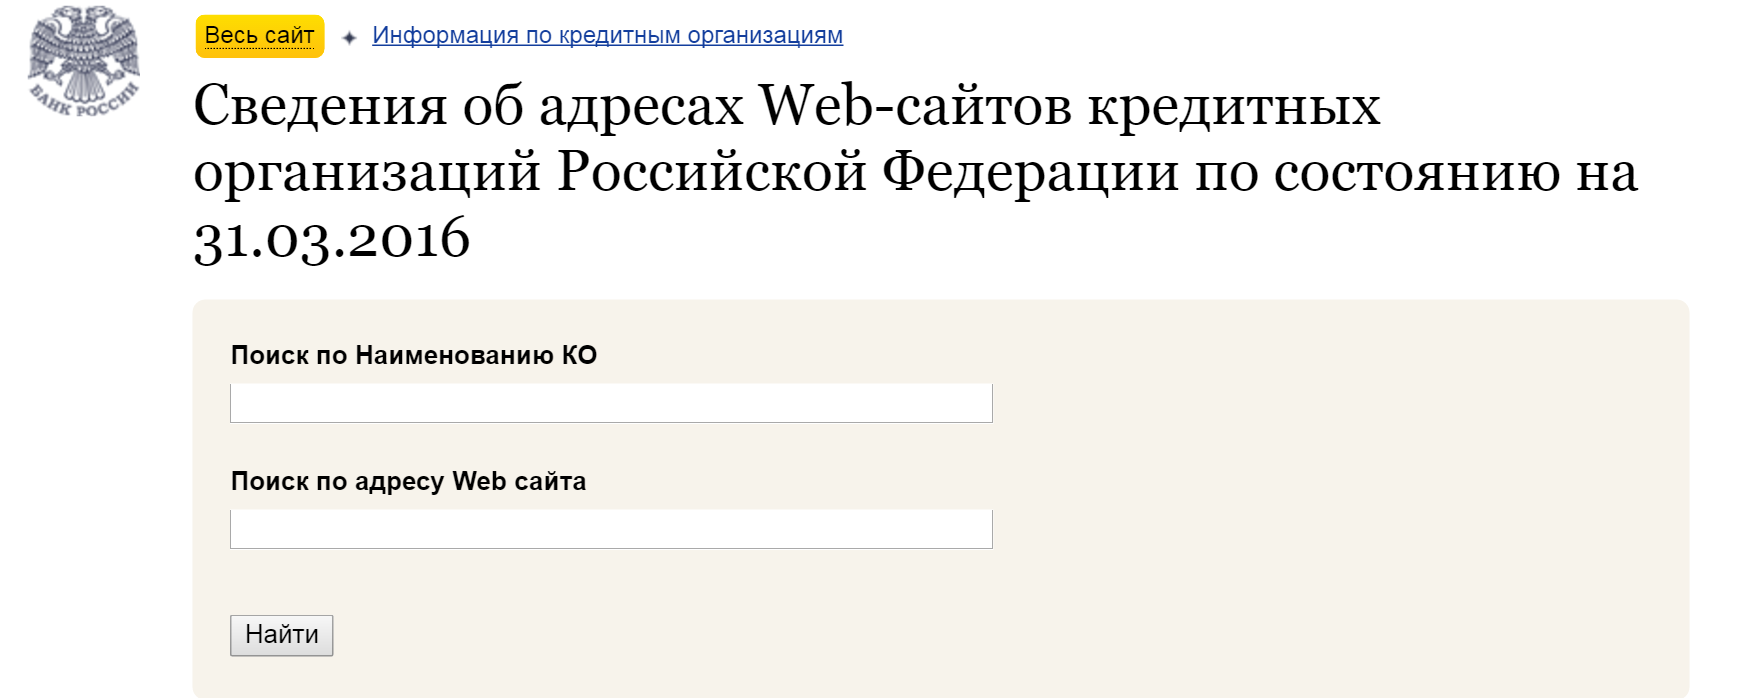Click the 'Поиск по Наименованию КО' label
This screenshot has height=698, width=1757.
414,355
